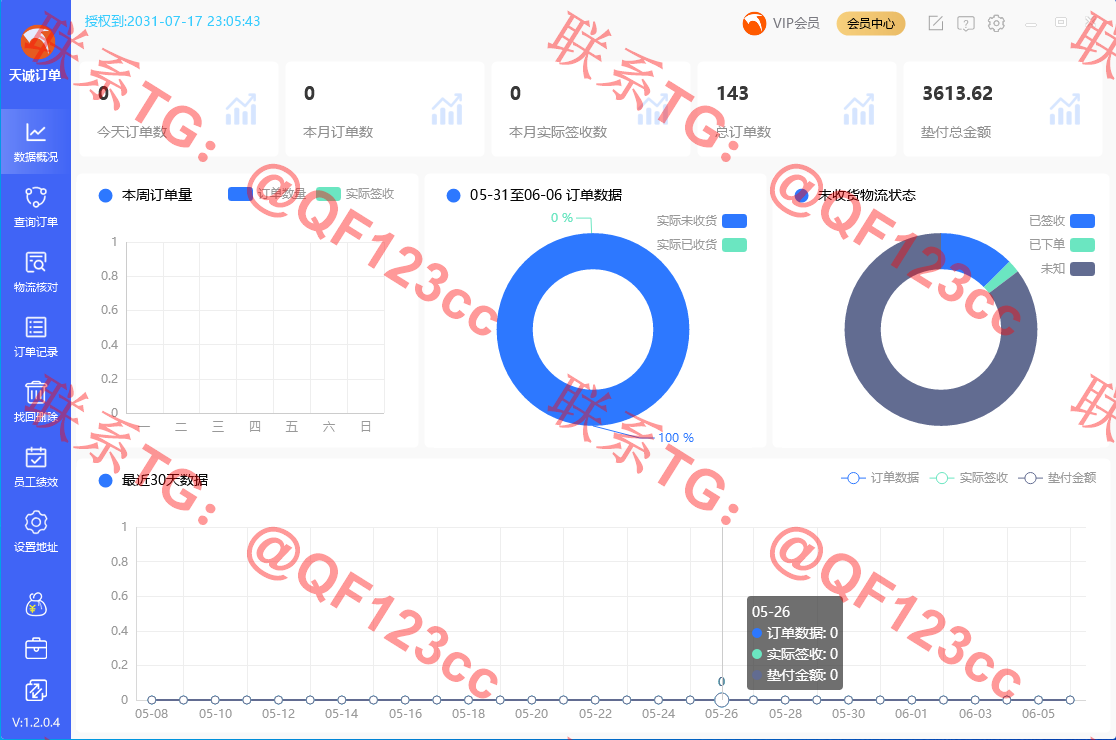Click the chart icon on 今天订单数 card
This screenshot has width=1116, height=740.
[x=241, y=110]
